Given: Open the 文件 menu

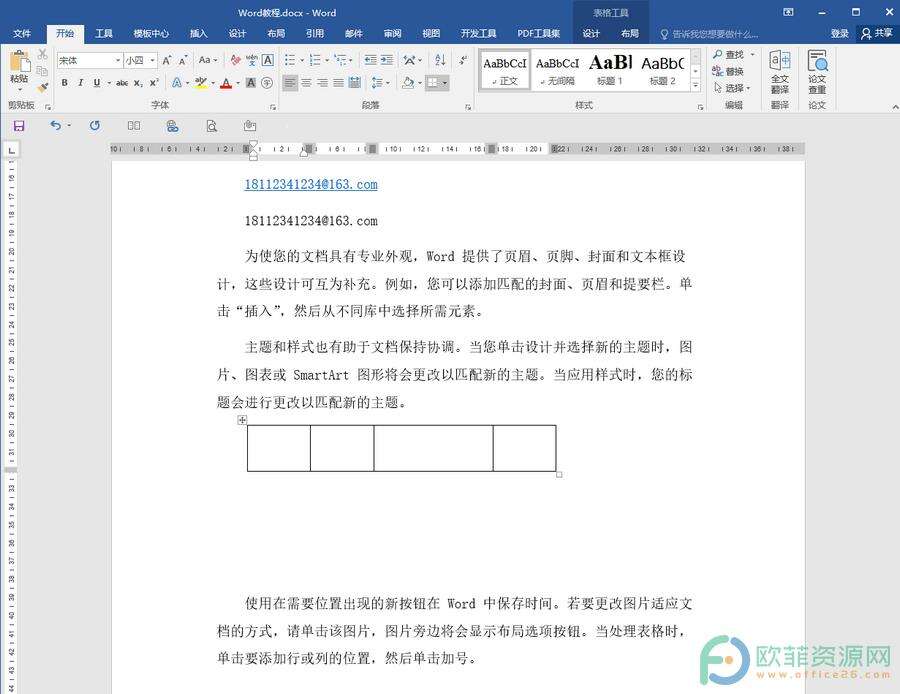Looking at the screenshot, I should pos(22,33).
